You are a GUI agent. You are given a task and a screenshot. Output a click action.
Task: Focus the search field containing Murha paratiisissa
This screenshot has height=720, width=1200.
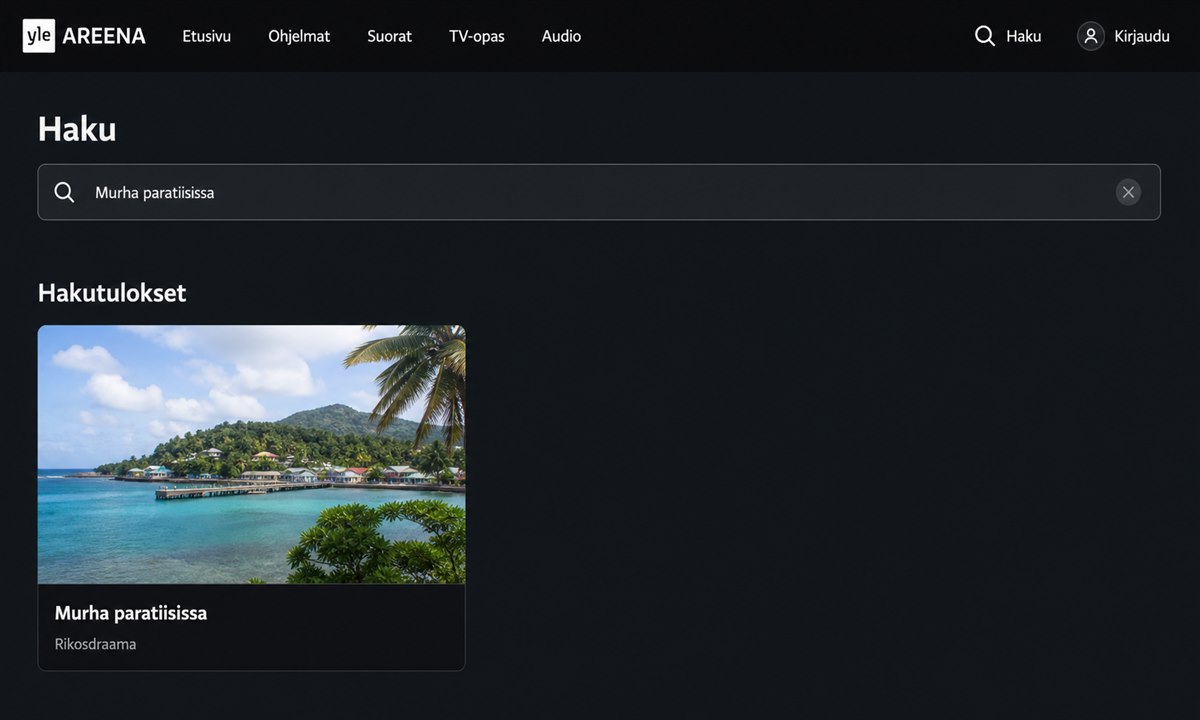pyautogui.click(x=599, y=192)
